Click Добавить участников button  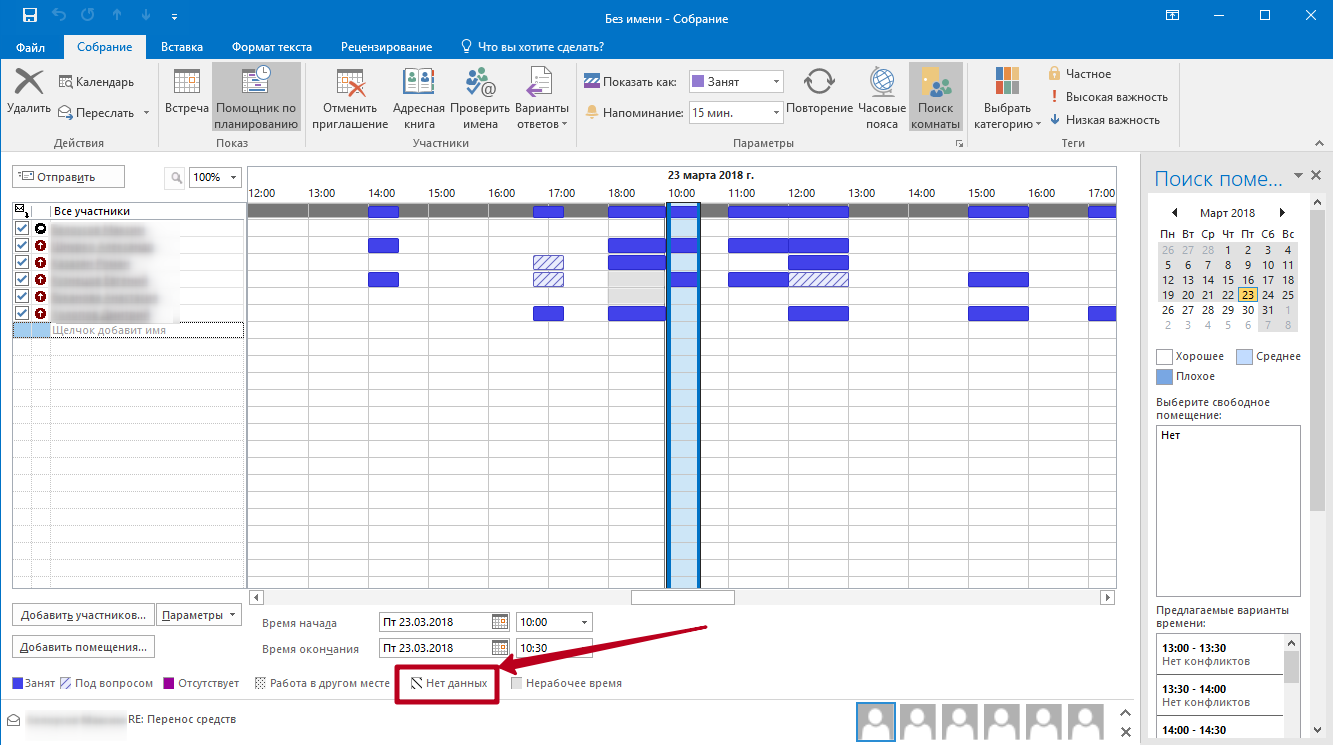(83, 615)
